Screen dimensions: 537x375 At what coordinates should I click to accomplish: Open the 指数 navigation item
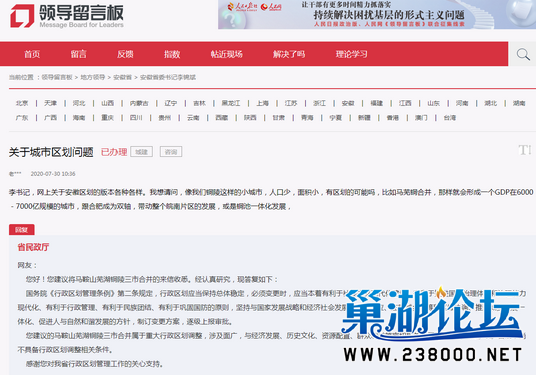(x=172, y=54)
